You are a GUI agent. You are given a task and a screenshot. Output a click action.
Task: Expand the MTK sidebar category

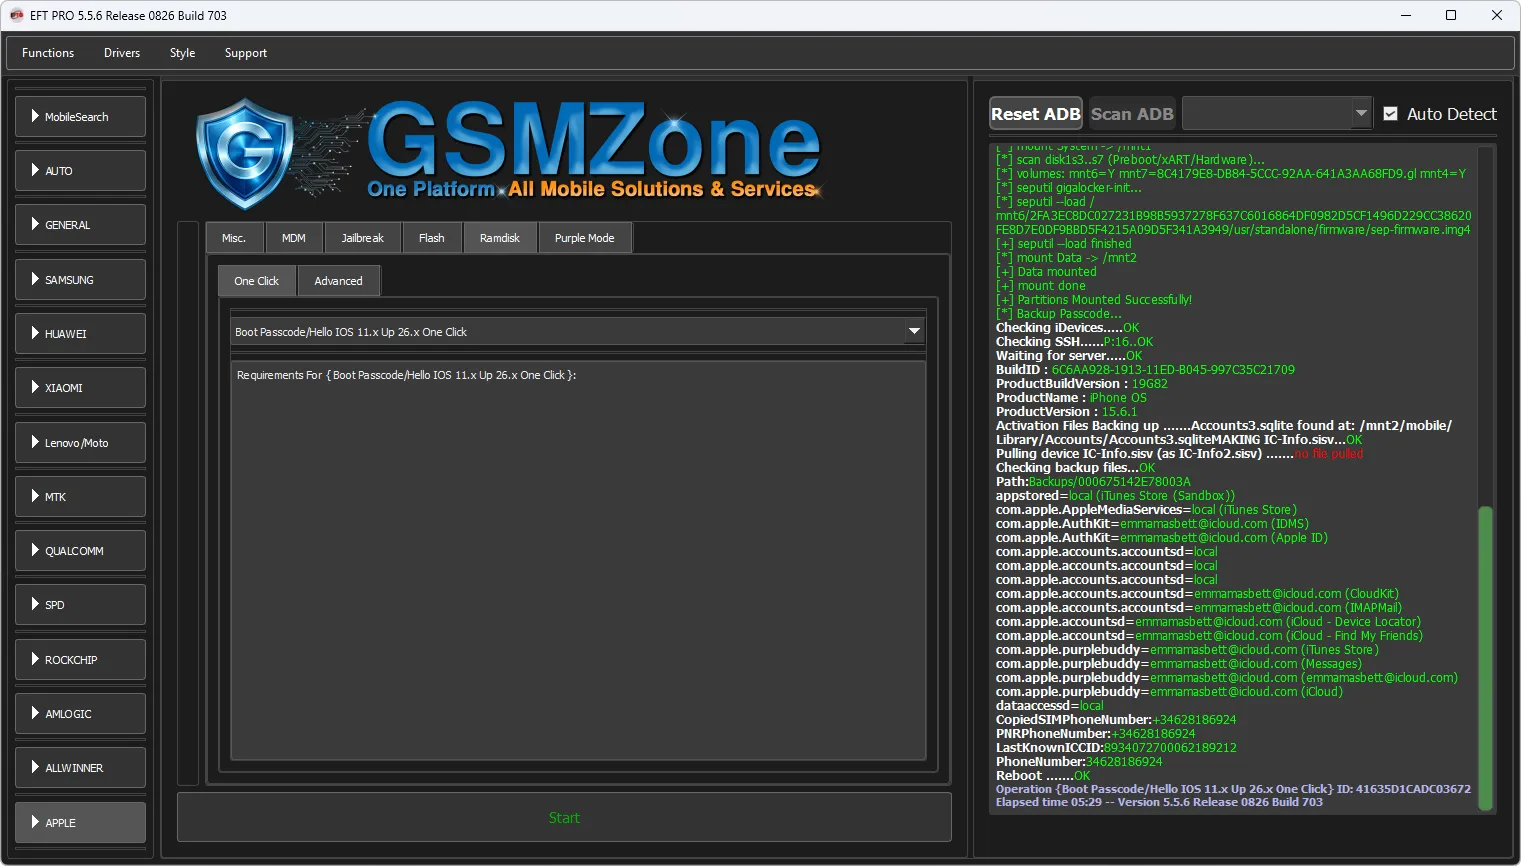(81, 497)
